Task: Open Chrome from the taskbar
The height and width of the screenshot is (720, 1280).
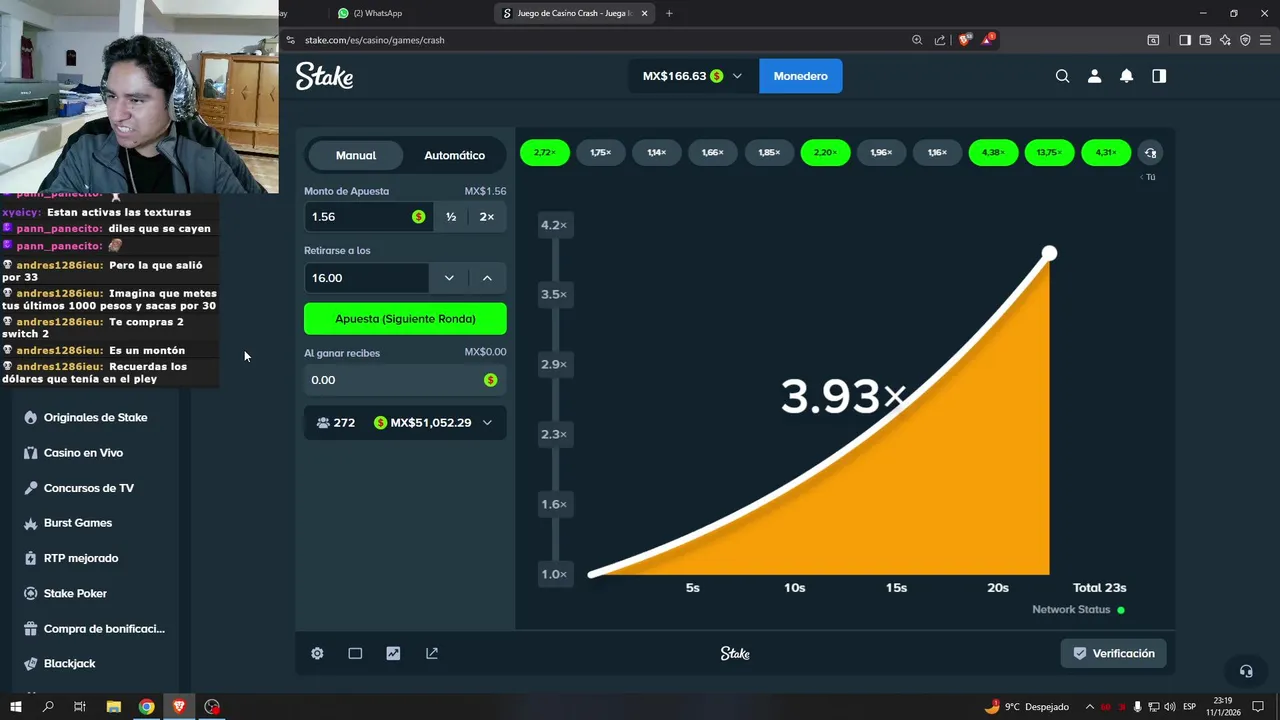Action: (146, 706)
